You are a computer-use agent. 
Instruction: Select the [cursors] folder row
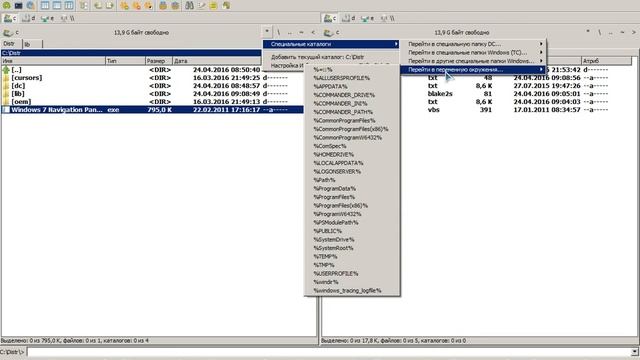tap(152, 78)
